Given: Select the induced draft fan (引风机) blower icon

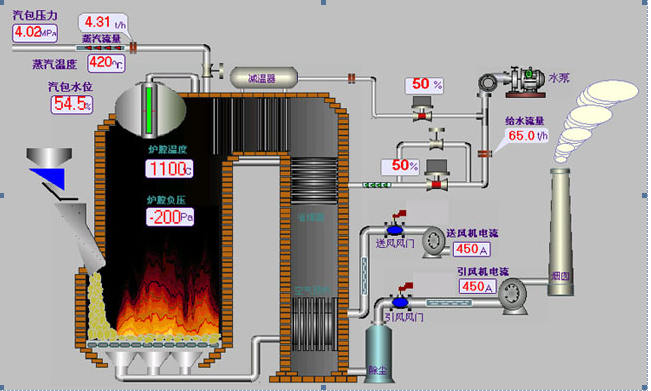Looking at the screenshot, I should pos(513,296).
